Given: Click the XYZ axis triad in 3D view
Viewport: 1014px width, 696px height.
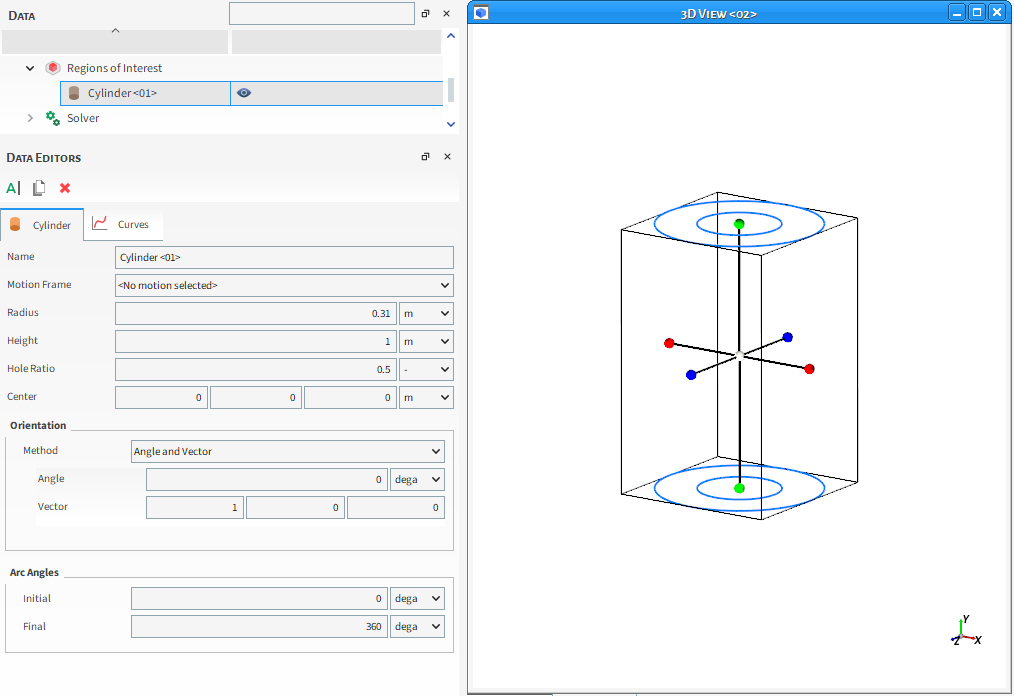Looking at the screenshot, I should 966,631.
